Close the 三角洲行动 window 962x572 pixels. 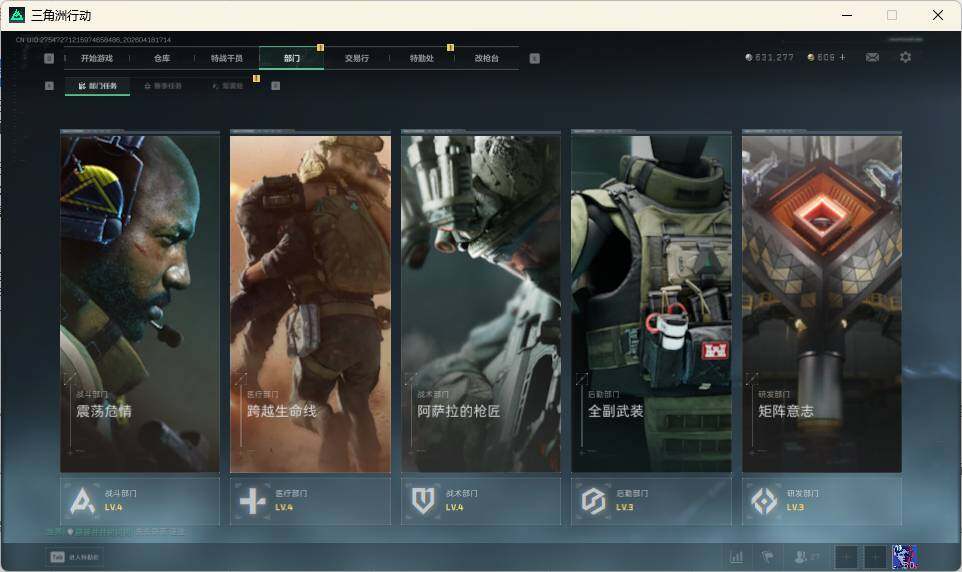(x=937, y=15)
